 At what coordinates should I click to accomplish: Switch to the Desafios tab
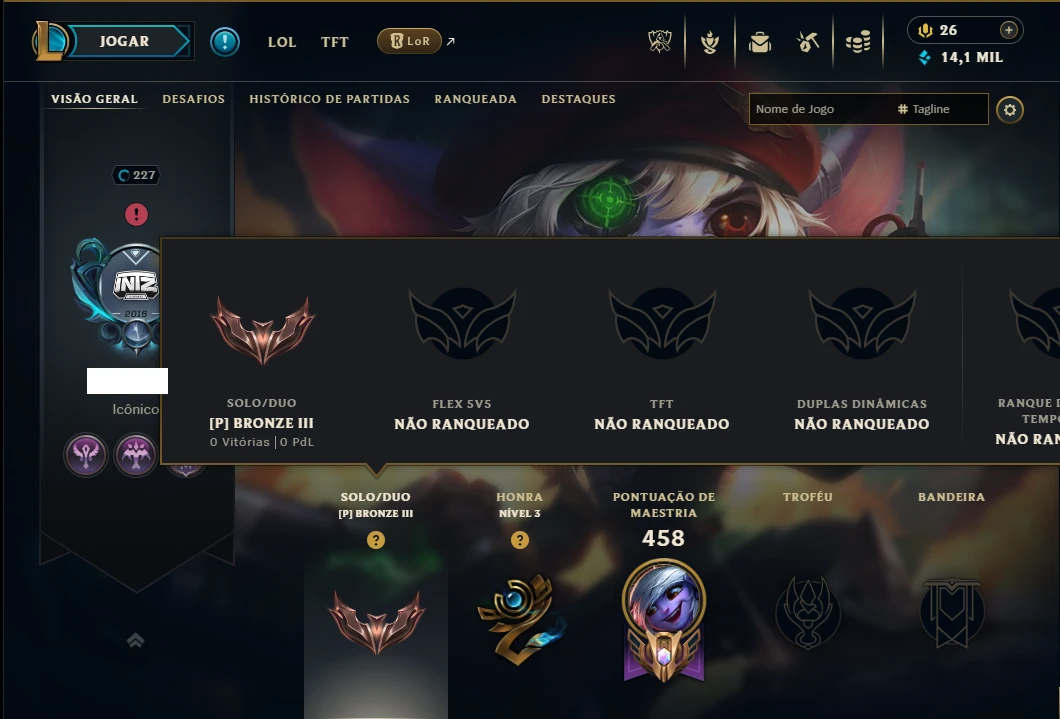(x=193, y=99)
